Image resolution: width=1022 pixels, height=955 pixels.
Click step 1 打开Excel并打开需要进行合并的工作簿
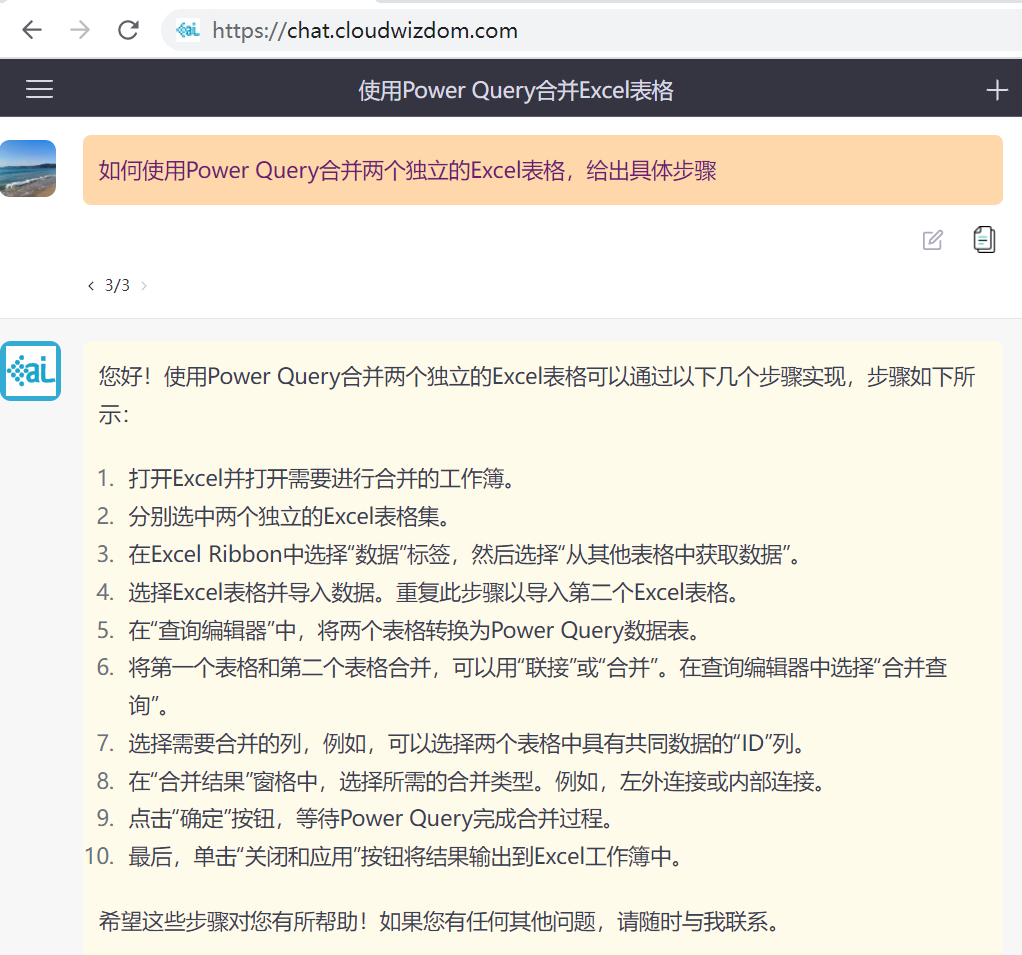point(322,478)
